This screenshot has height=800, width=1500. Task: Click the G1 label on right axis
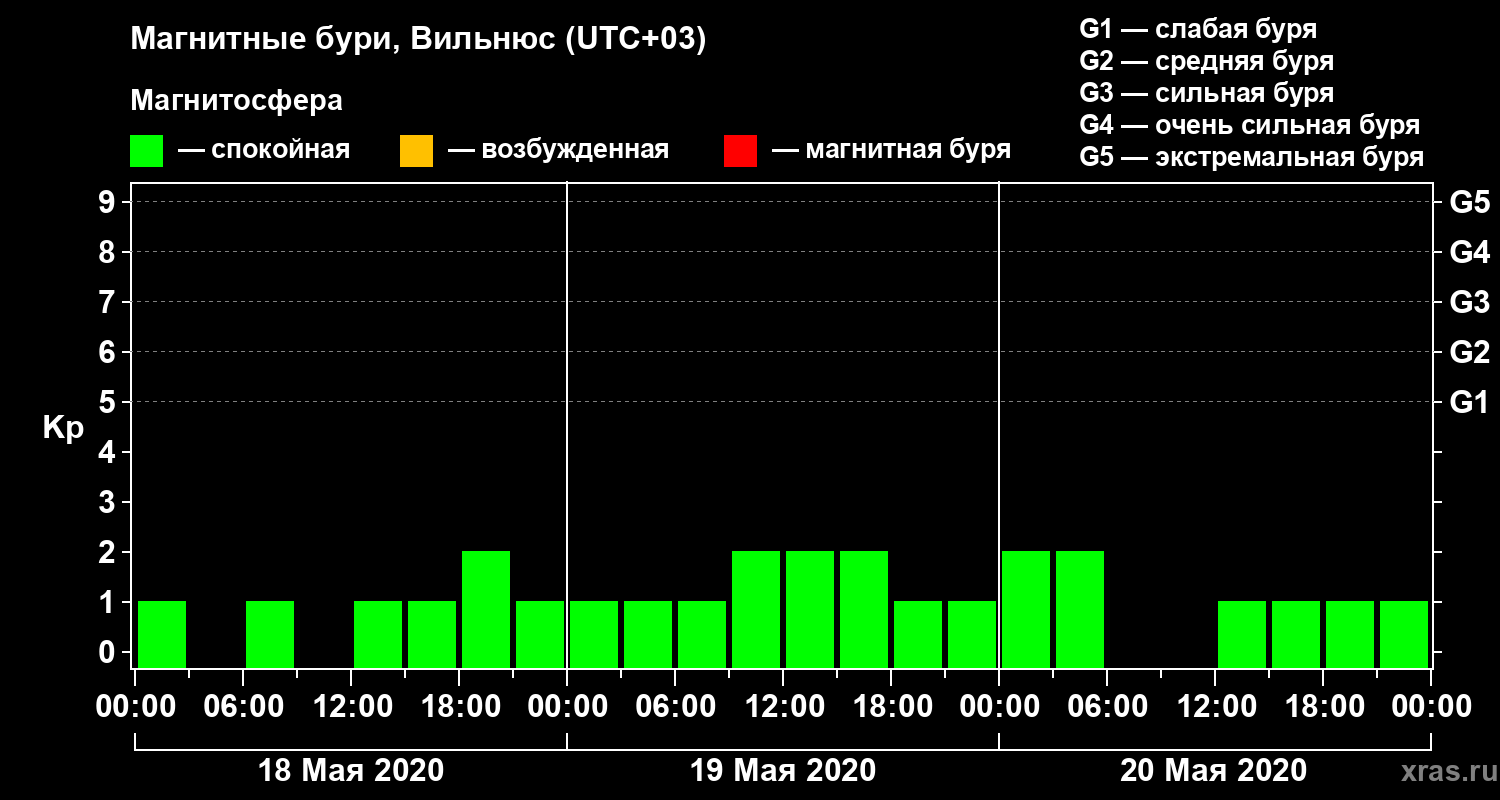(x=1469, y=402)
